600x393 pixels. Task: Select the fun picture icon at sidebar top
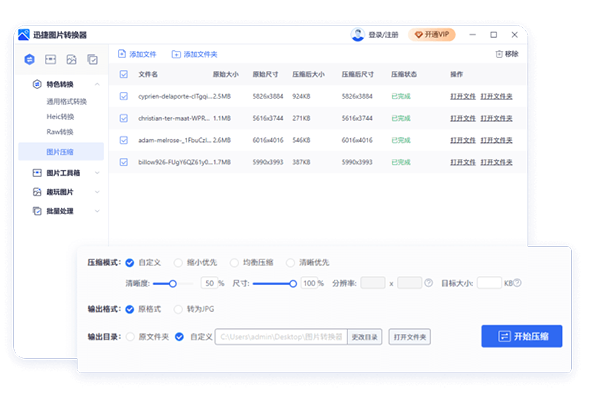click(x=72, y=59)
